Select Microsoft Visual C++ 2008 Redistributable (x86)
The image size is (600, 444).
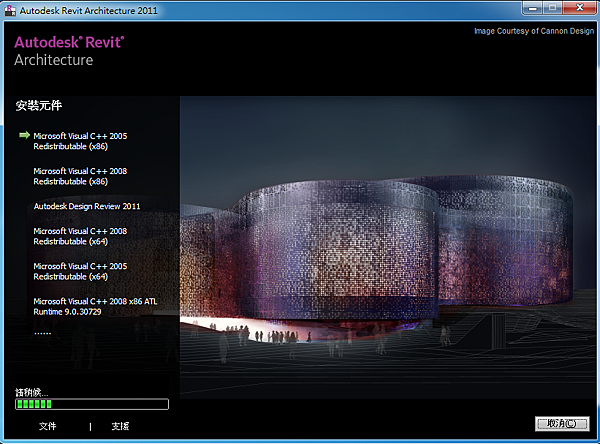click(80, 176)
